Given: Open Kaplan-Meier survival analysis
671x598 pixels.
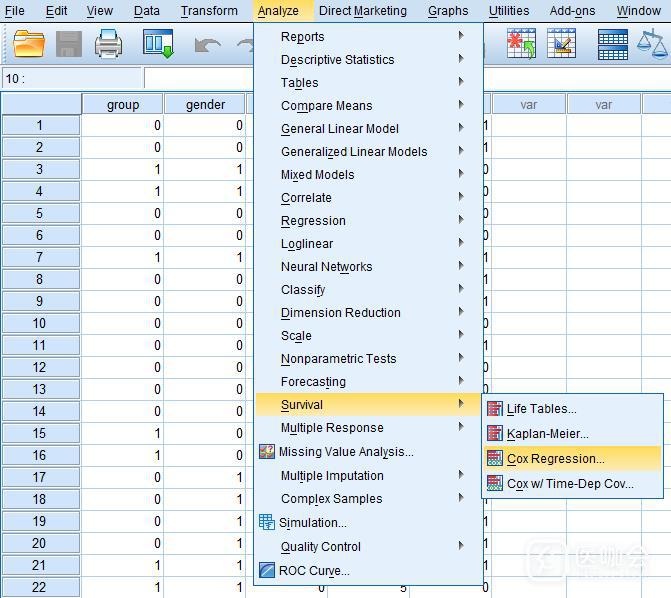Looking at the screenshot, I should coord(547,433).
